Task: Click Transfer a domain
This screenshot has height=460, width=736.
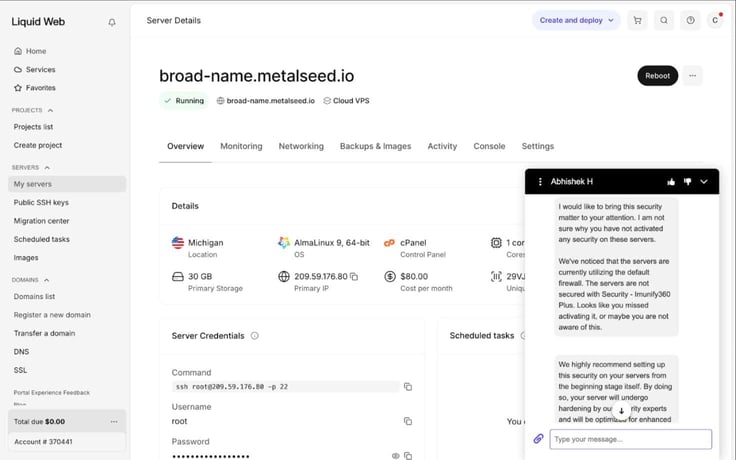Action: pyautogui.click(x=44, y=333)
